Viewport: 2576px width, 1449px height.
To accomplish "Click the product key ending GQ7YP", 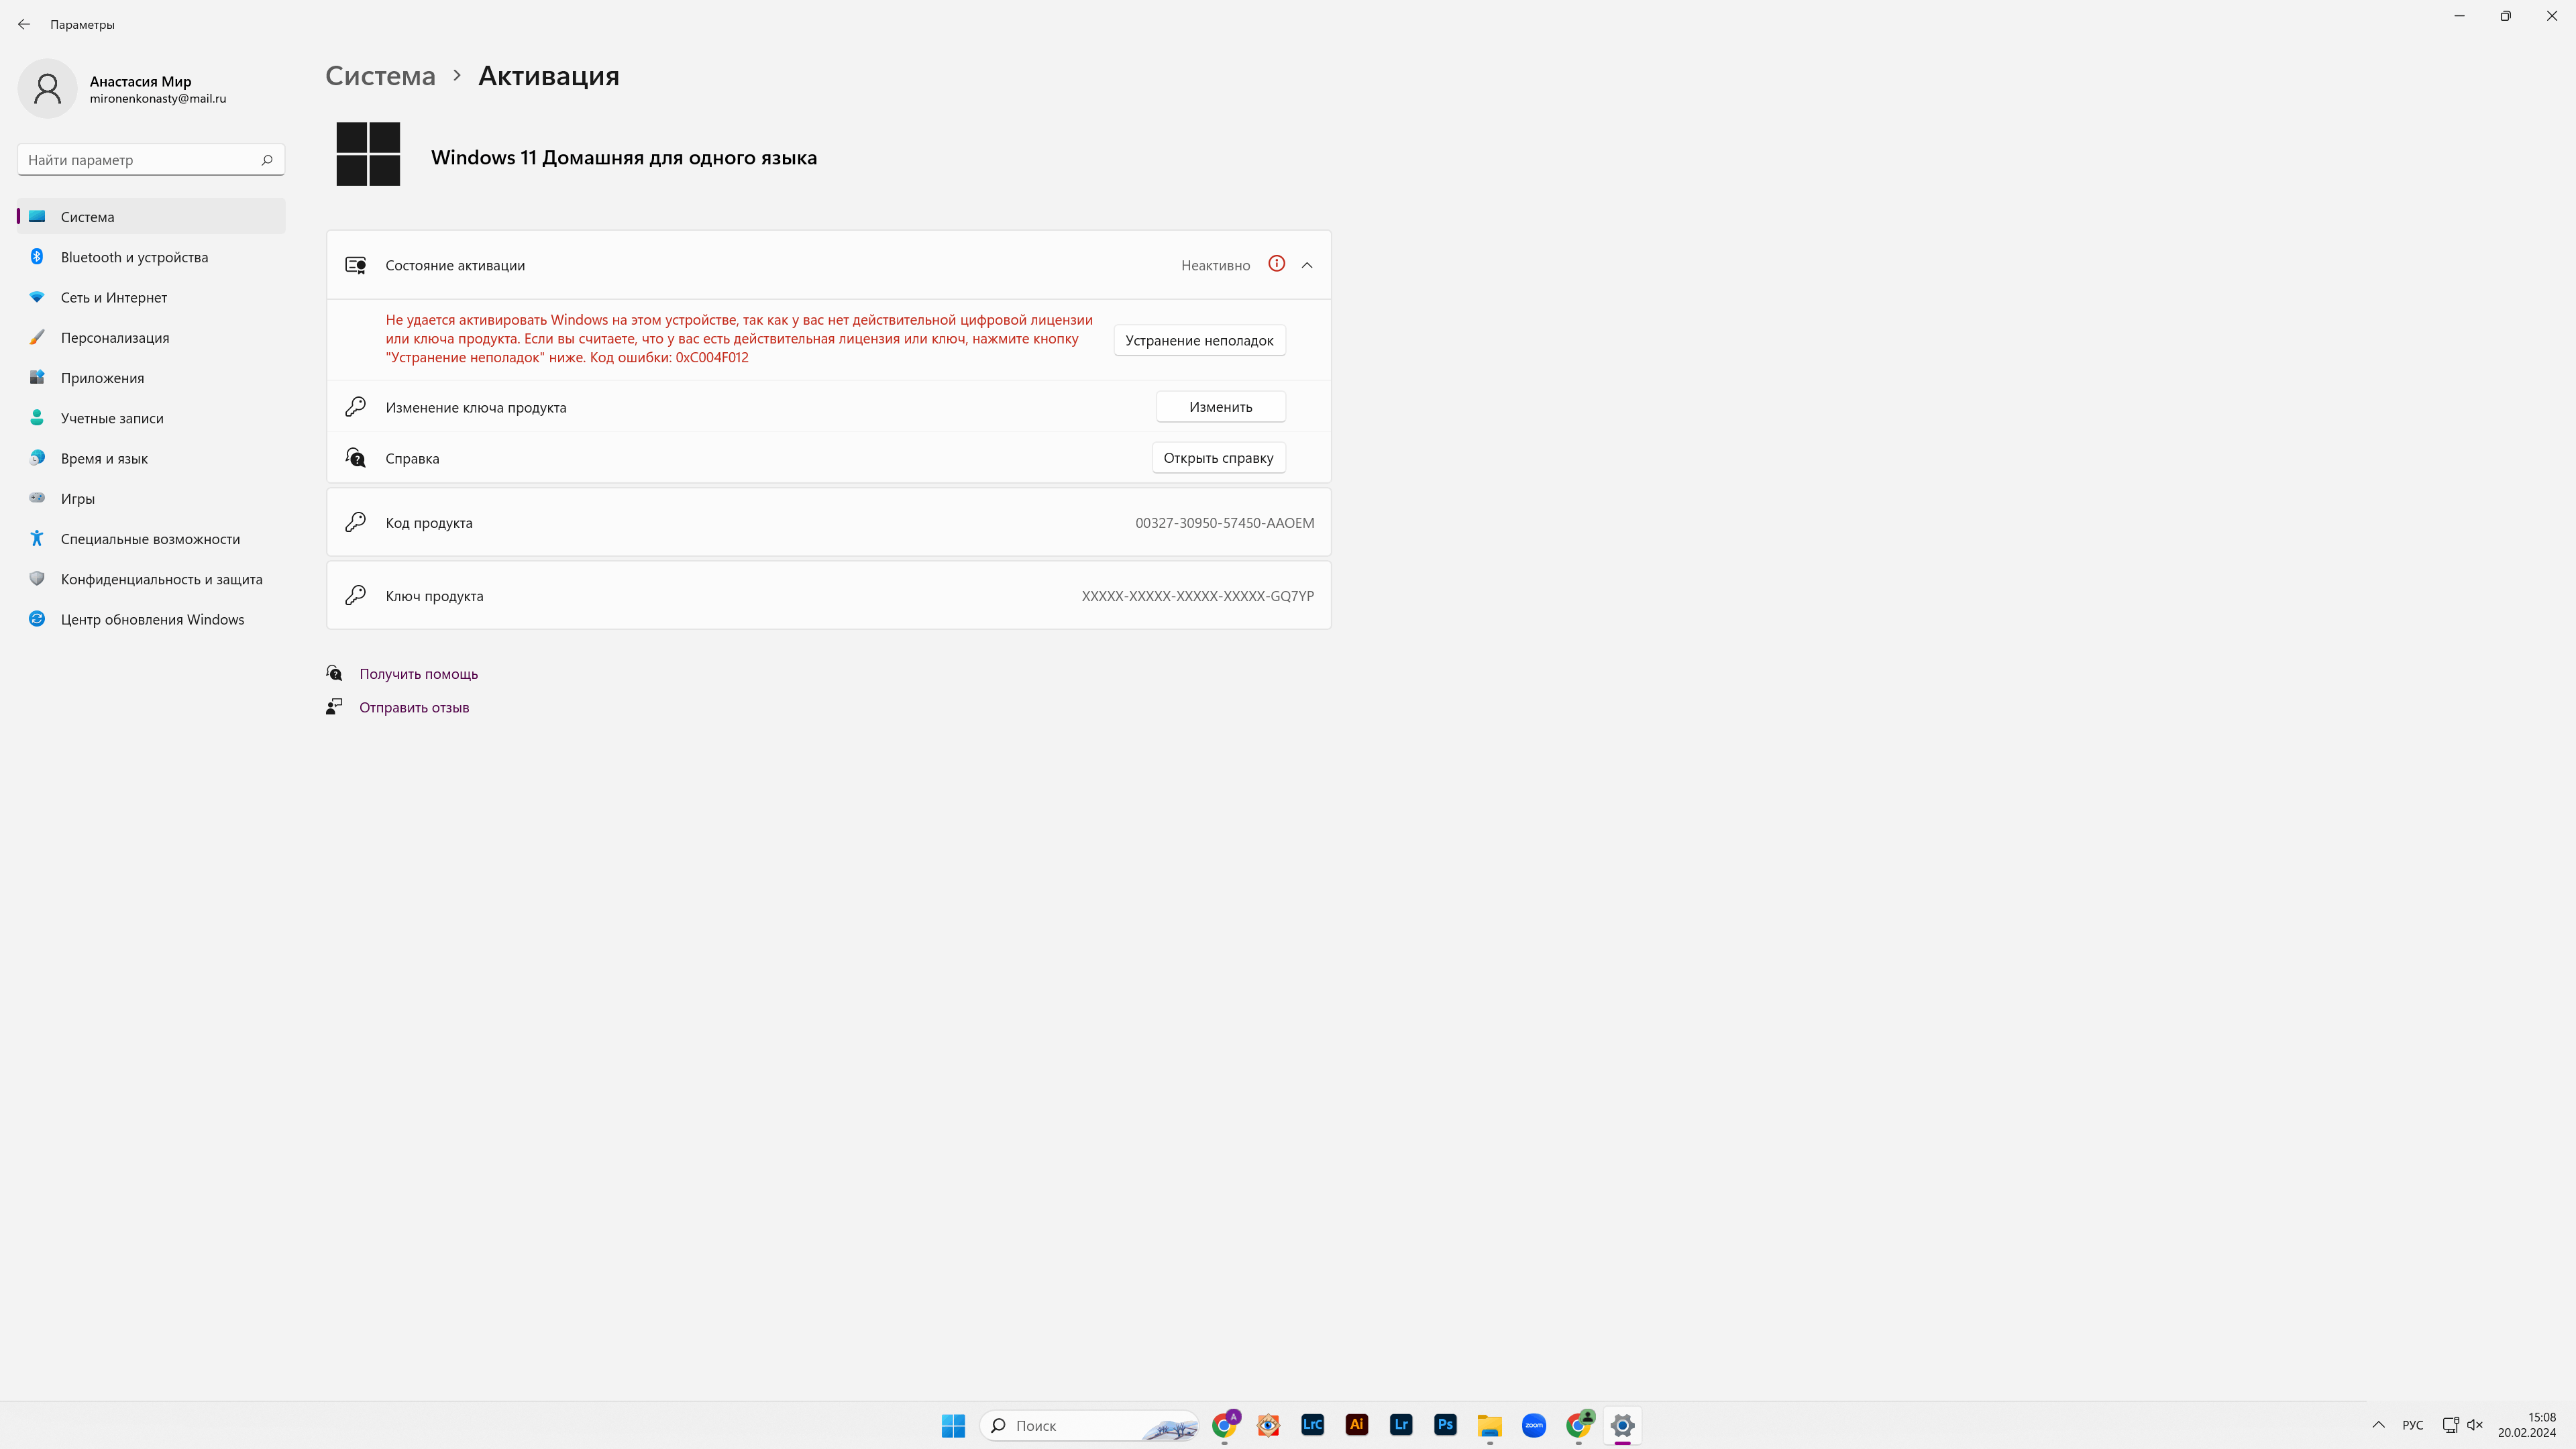I will (1197, 596).
